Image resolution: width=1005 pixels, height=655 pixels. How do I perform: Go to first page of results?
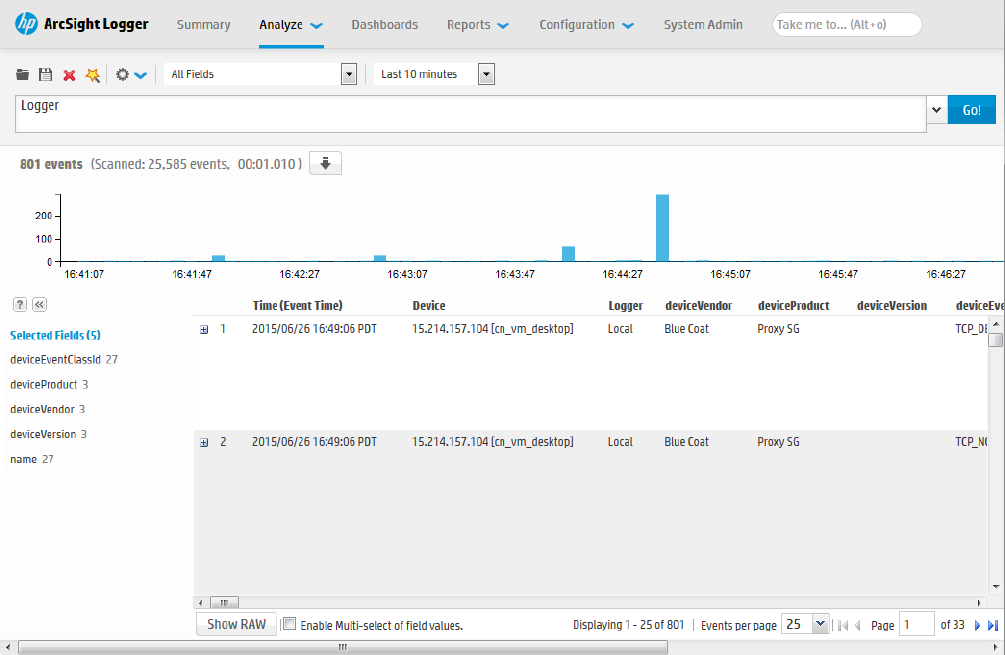[843, 626]
